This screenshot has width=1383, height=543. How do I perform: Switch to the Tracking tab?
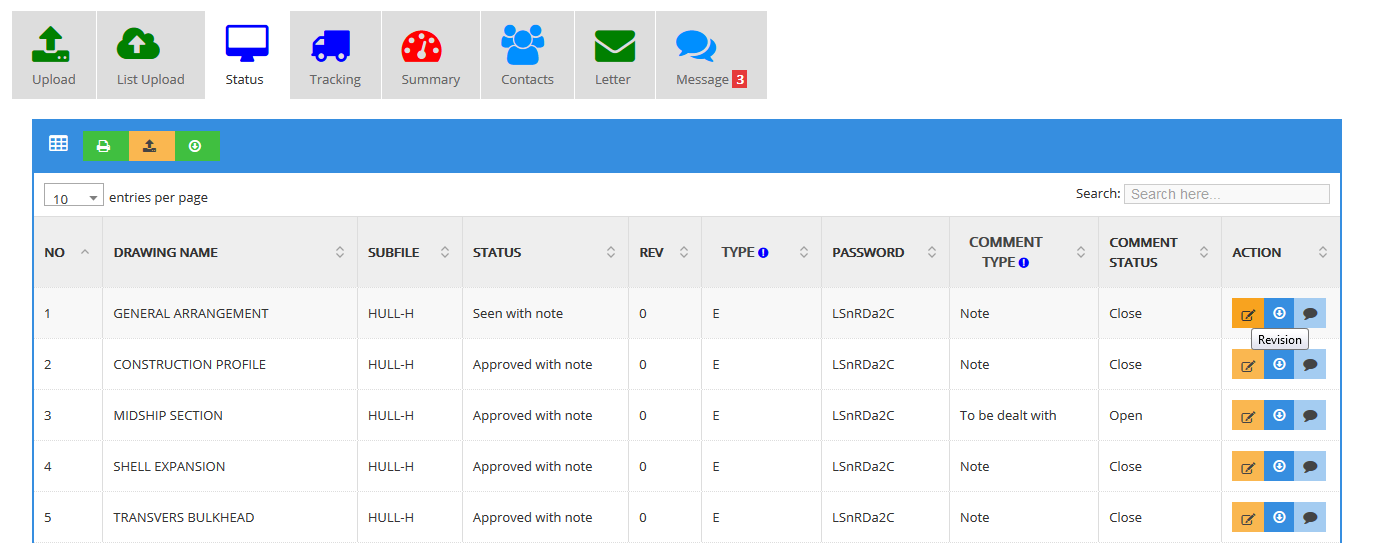335,56
